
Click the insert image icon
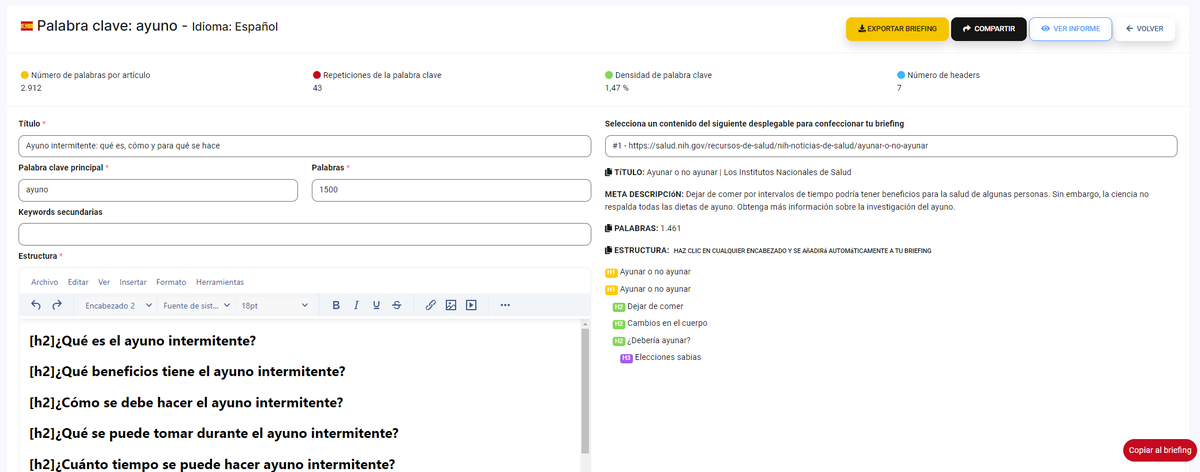451,305
